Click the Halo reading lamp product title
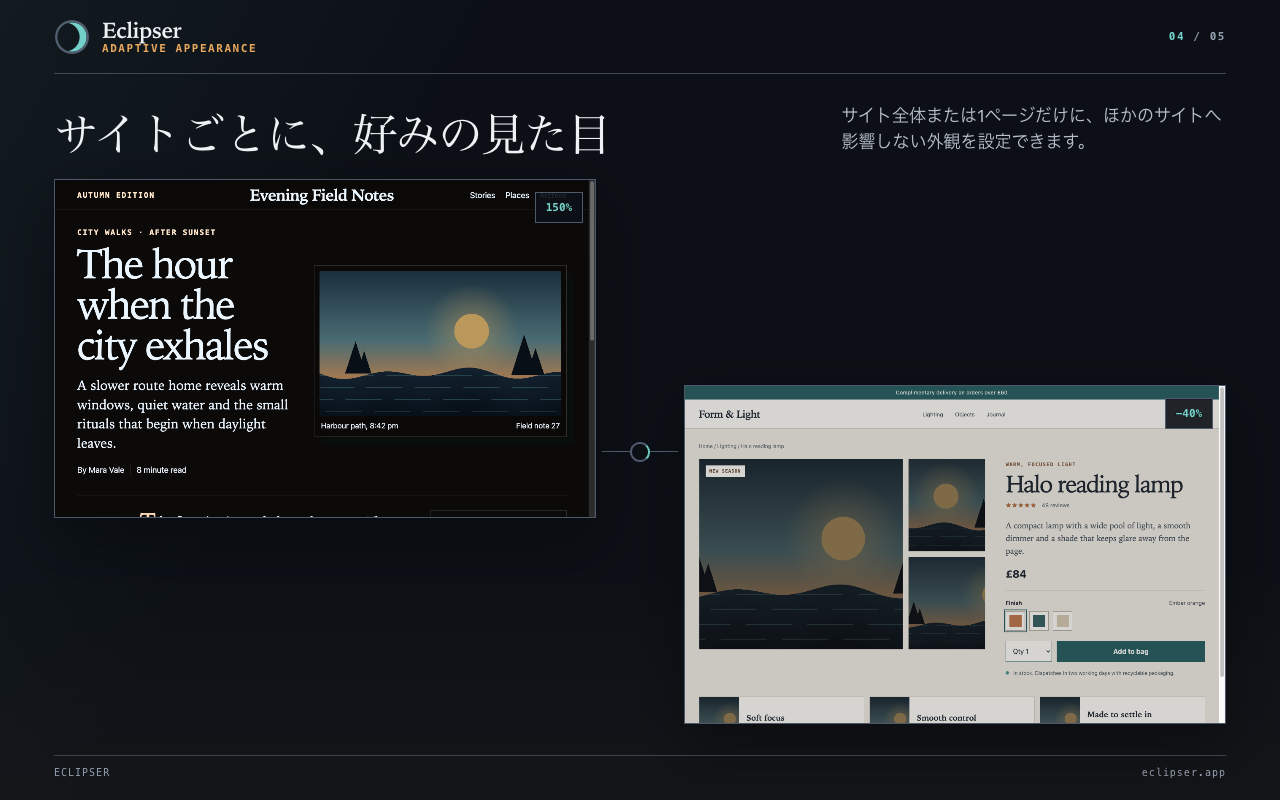Viewport: 1280px width, 800px height. [x=1094, y=485]
